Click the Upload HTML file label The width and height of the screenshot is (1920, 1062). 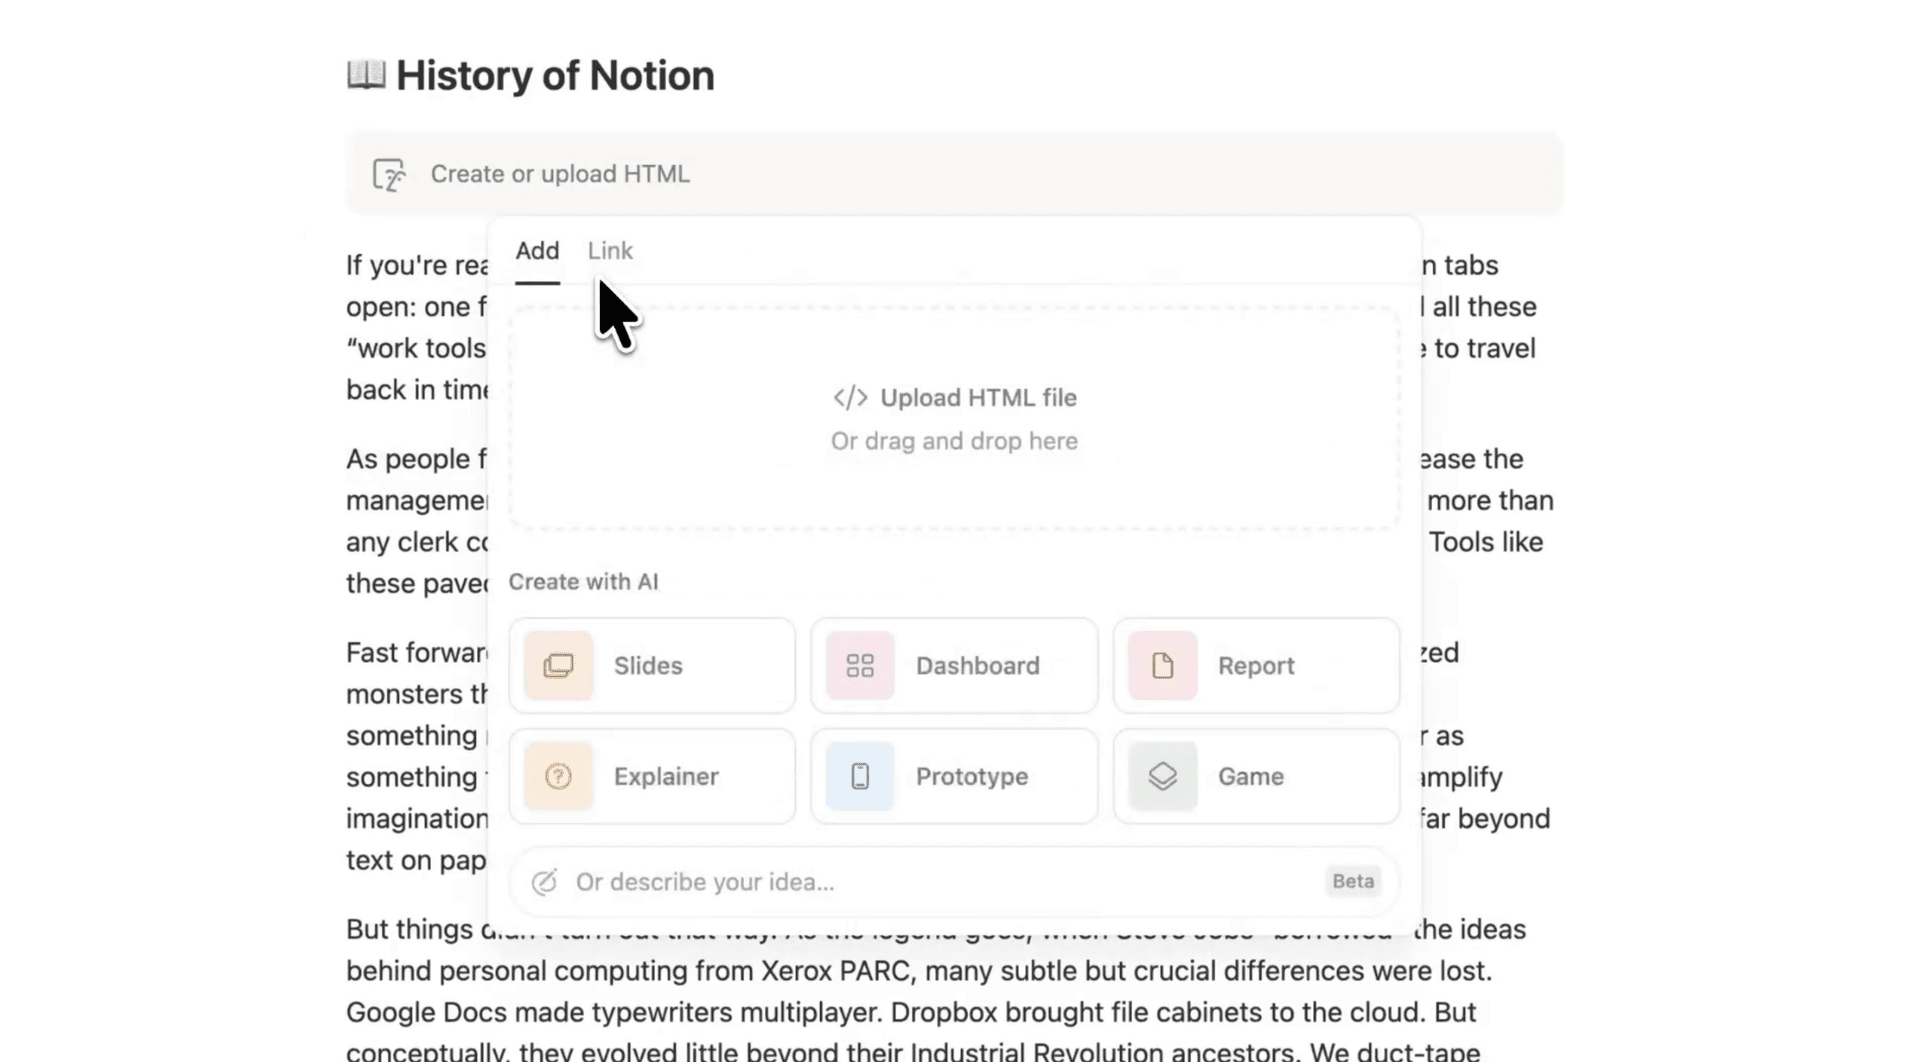[978, 398]
